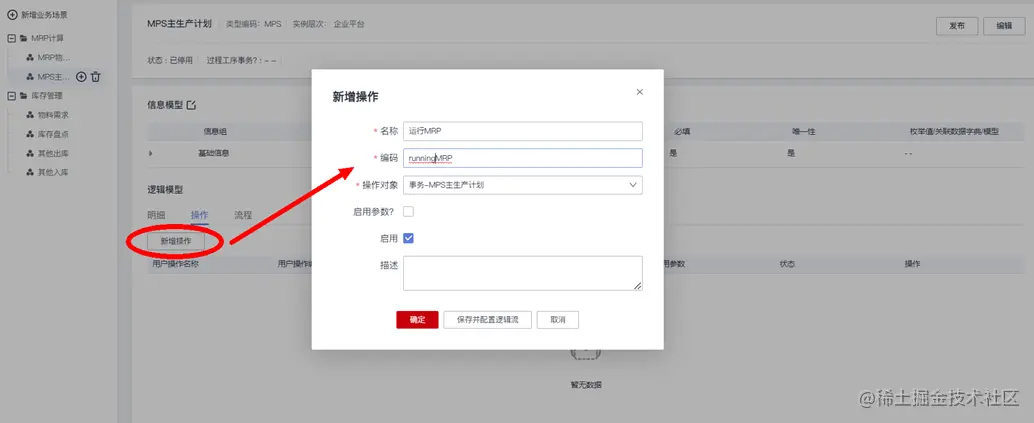Click the model icon before 其他入库

30,172
